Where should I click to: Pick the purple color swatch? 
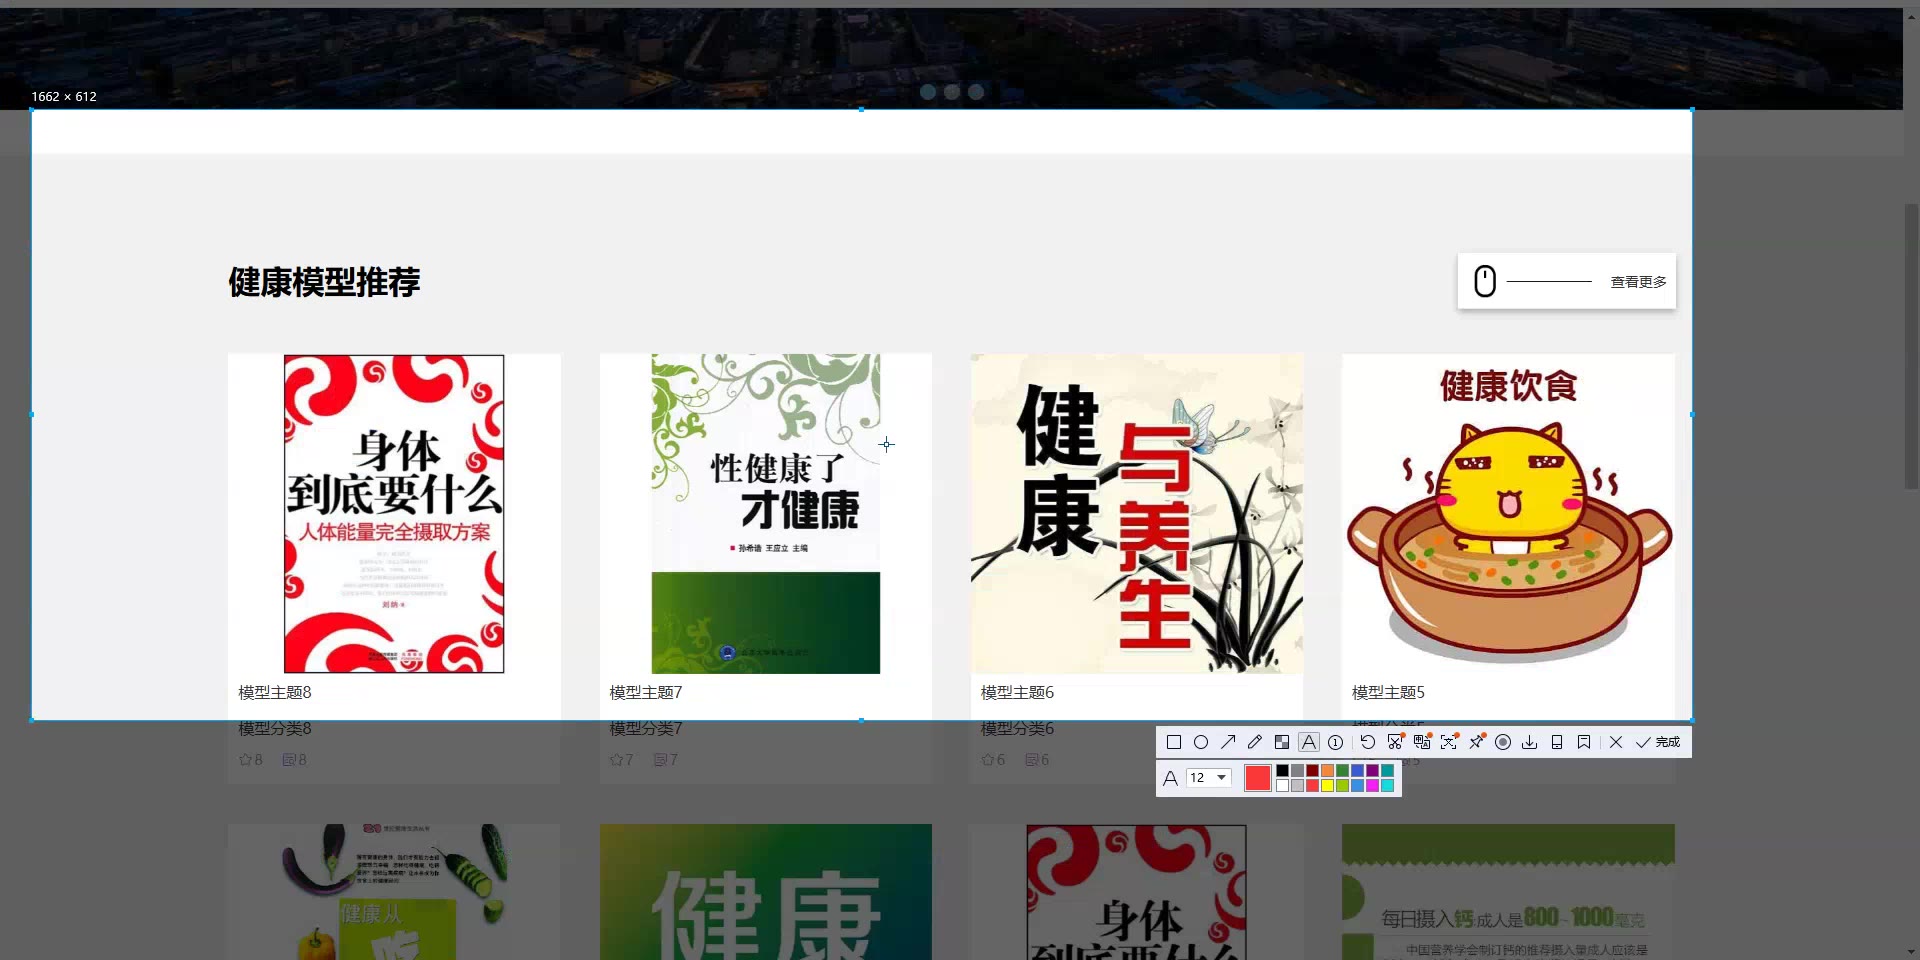(x=1373, y=771)
